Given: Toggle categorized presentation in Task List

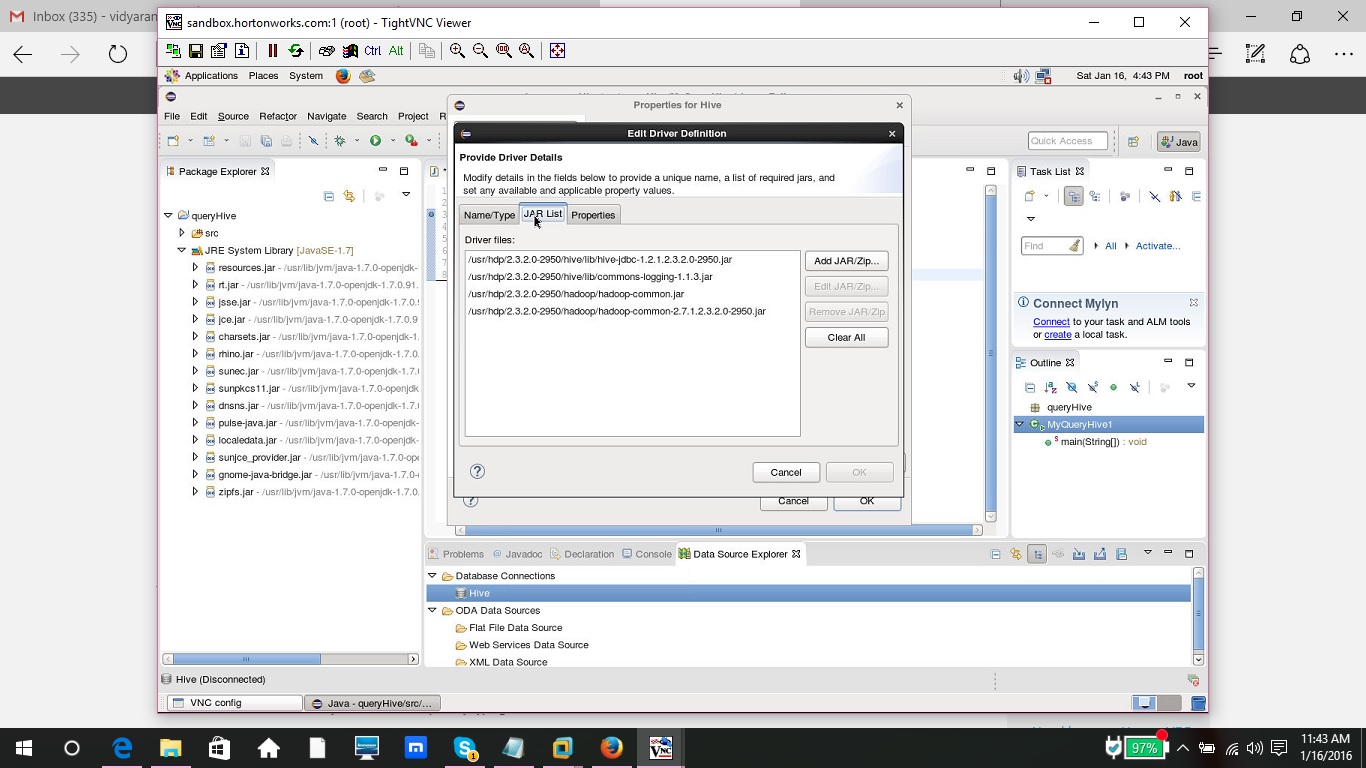Looking at the screenshot, I should click(x=1073, y=196).
